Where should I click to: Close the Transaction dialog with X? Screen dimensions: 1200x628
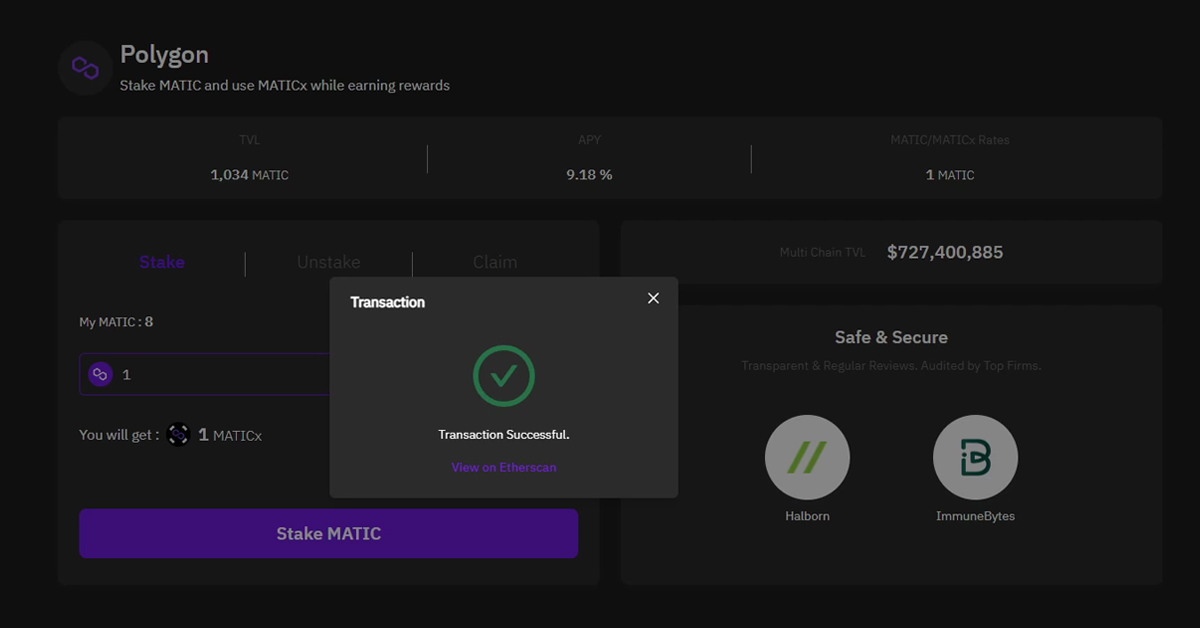coord(653,298)
